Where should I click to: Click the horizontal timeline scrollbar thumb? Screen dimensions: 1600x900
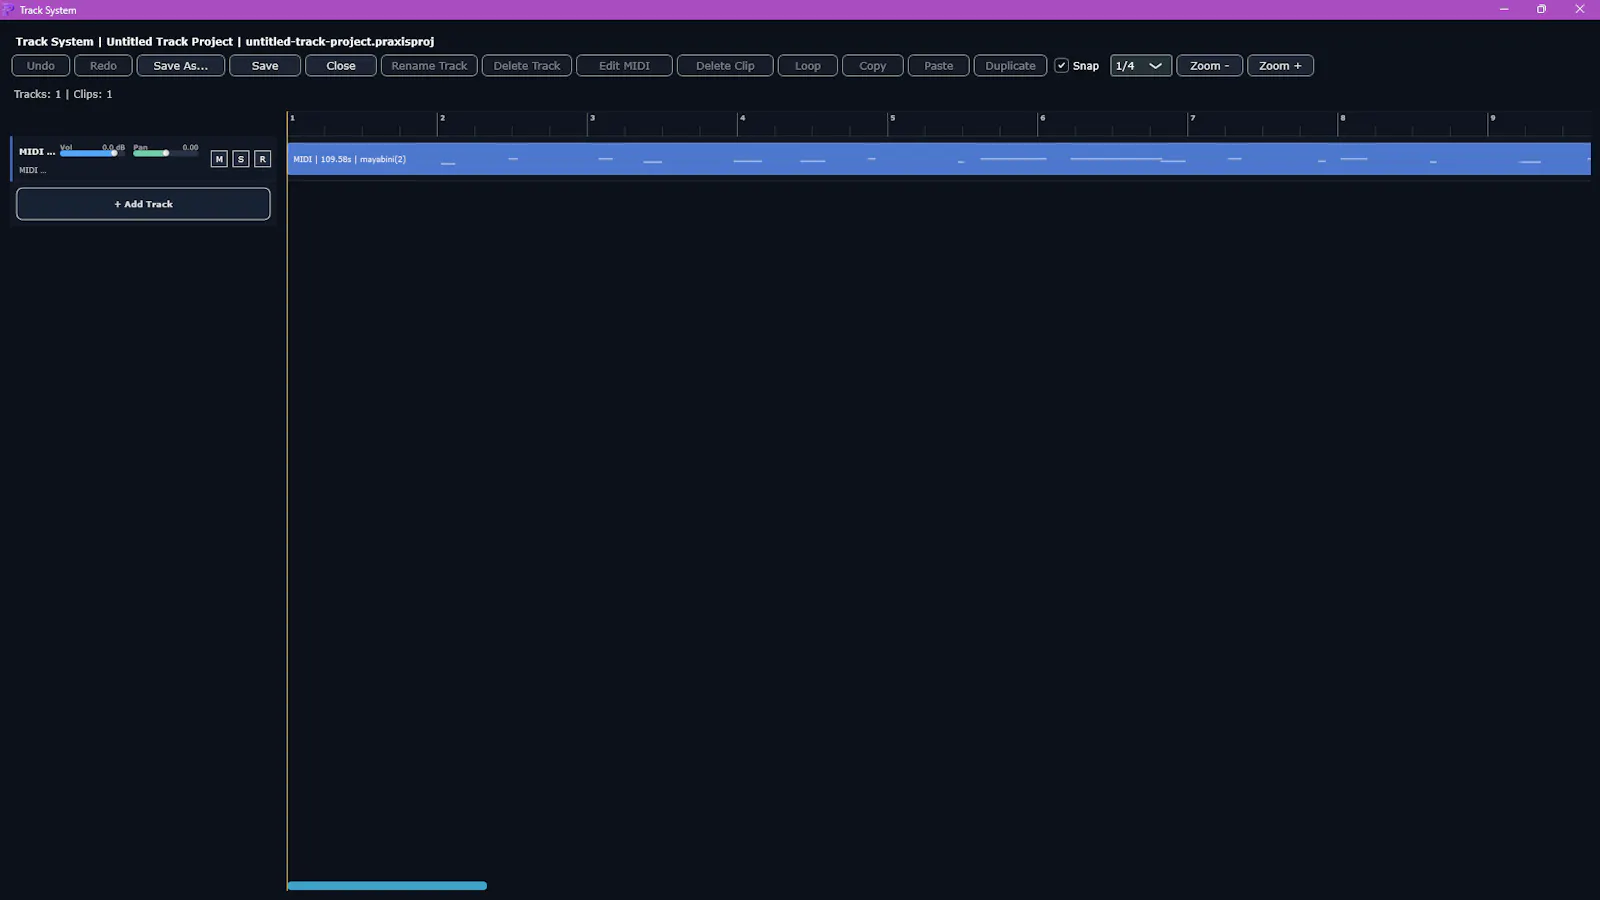pyautogui.click(x=387, y=886)
